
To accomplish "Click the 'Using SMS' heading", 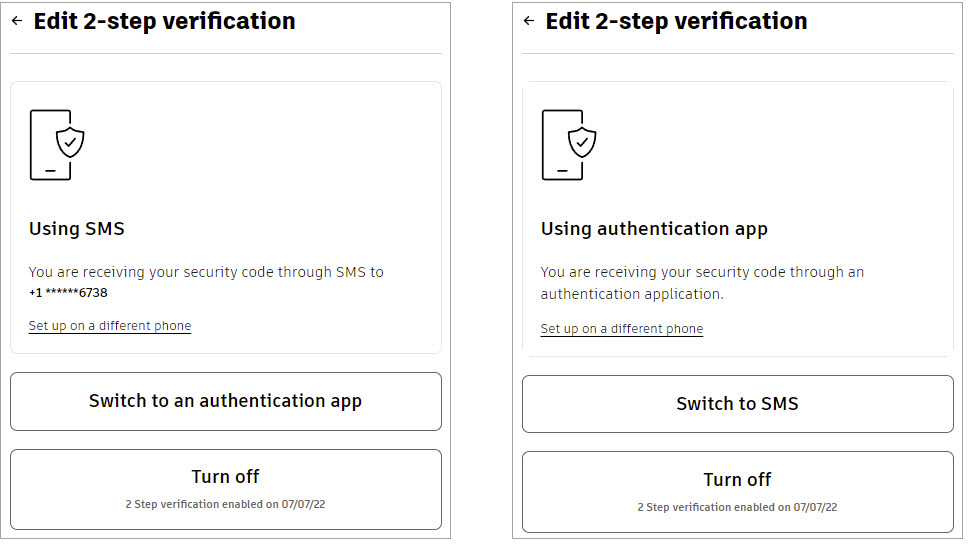I will point(77,229).
